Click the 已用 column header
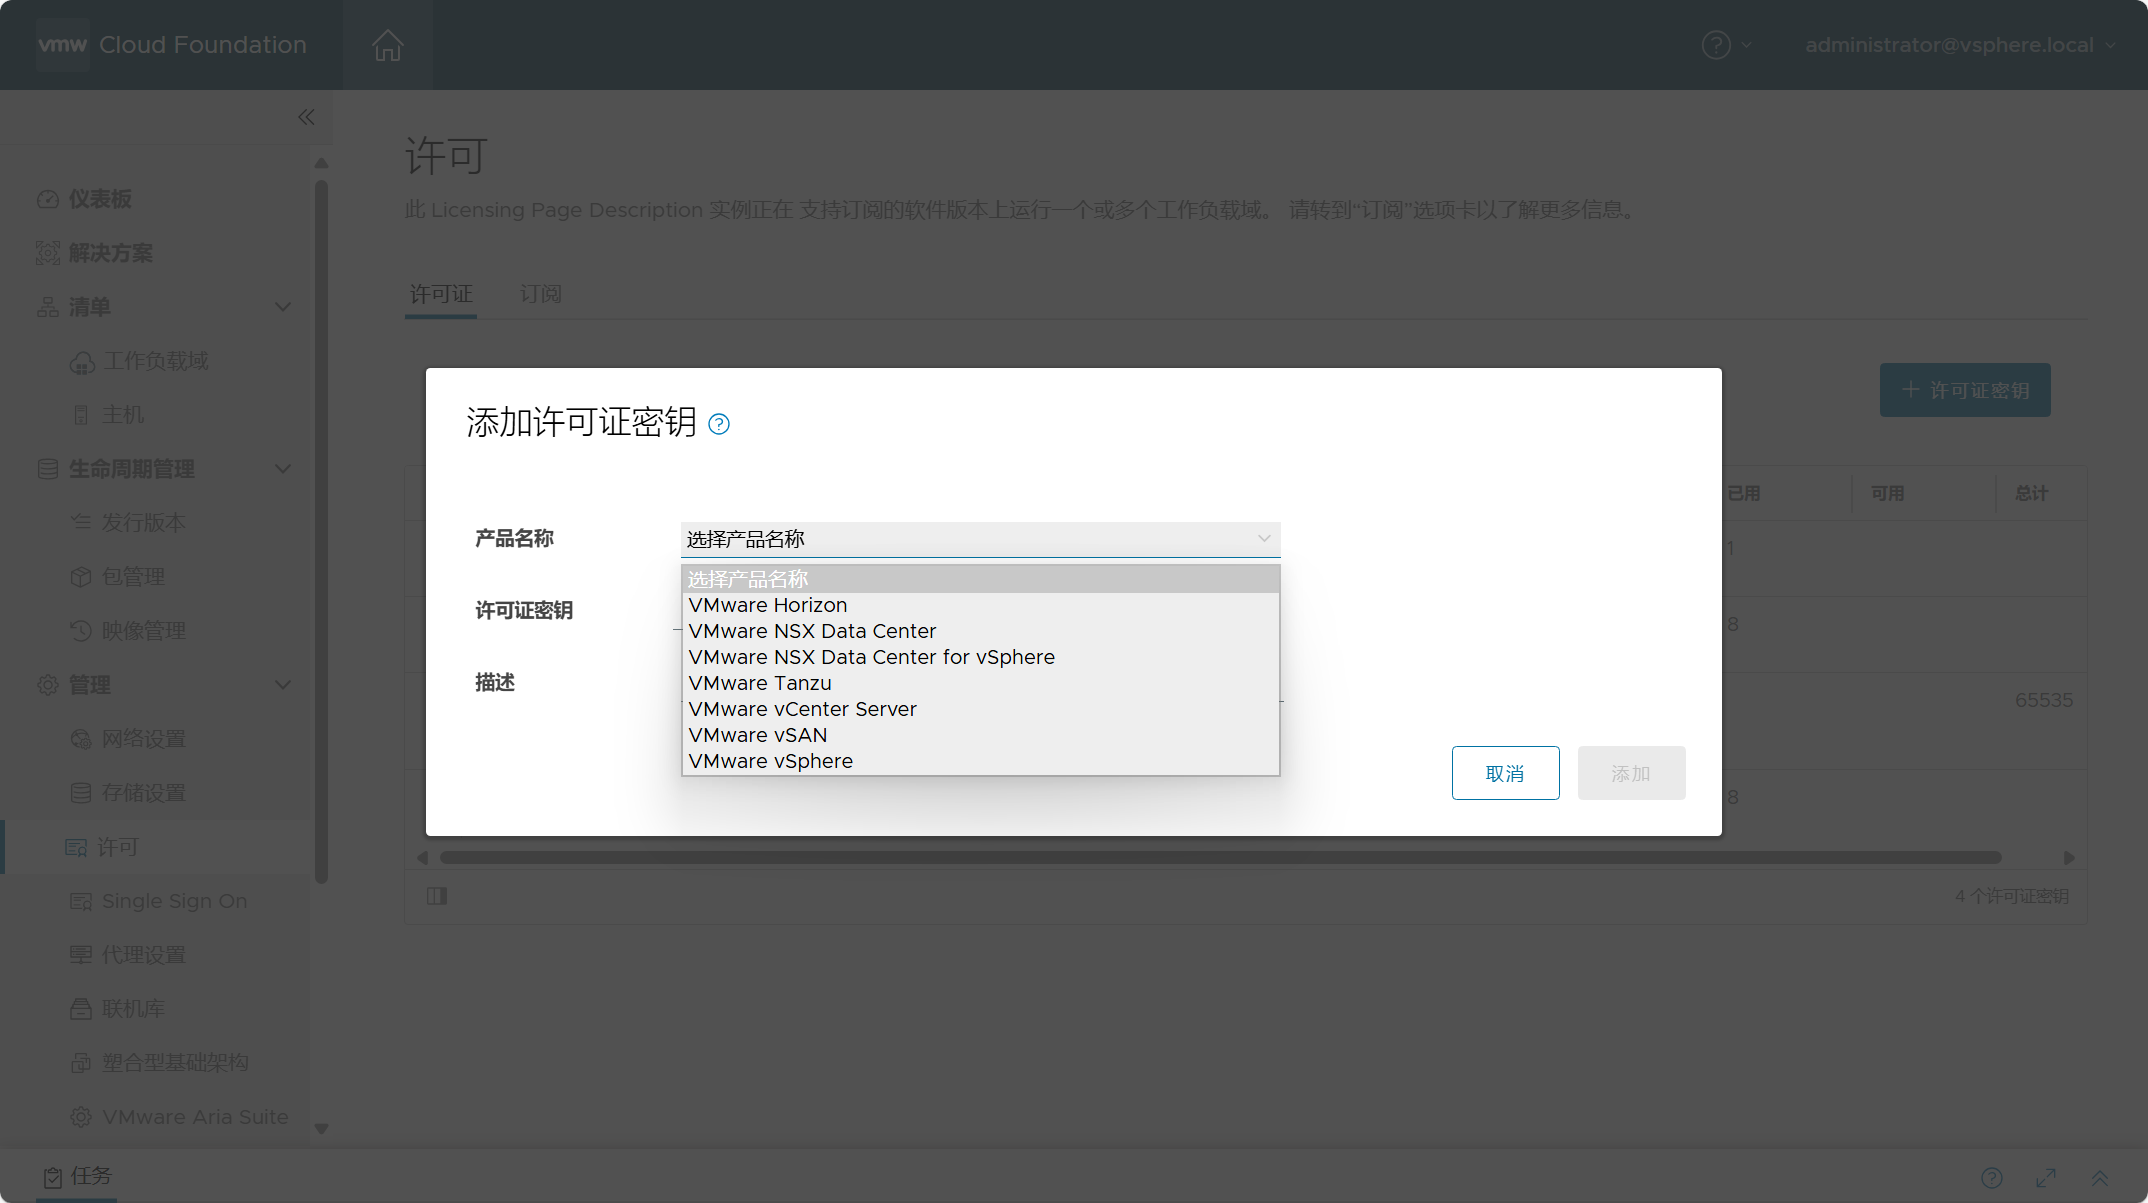This screenshot has height=1203, width=2148. click(x=1743, y=493)
